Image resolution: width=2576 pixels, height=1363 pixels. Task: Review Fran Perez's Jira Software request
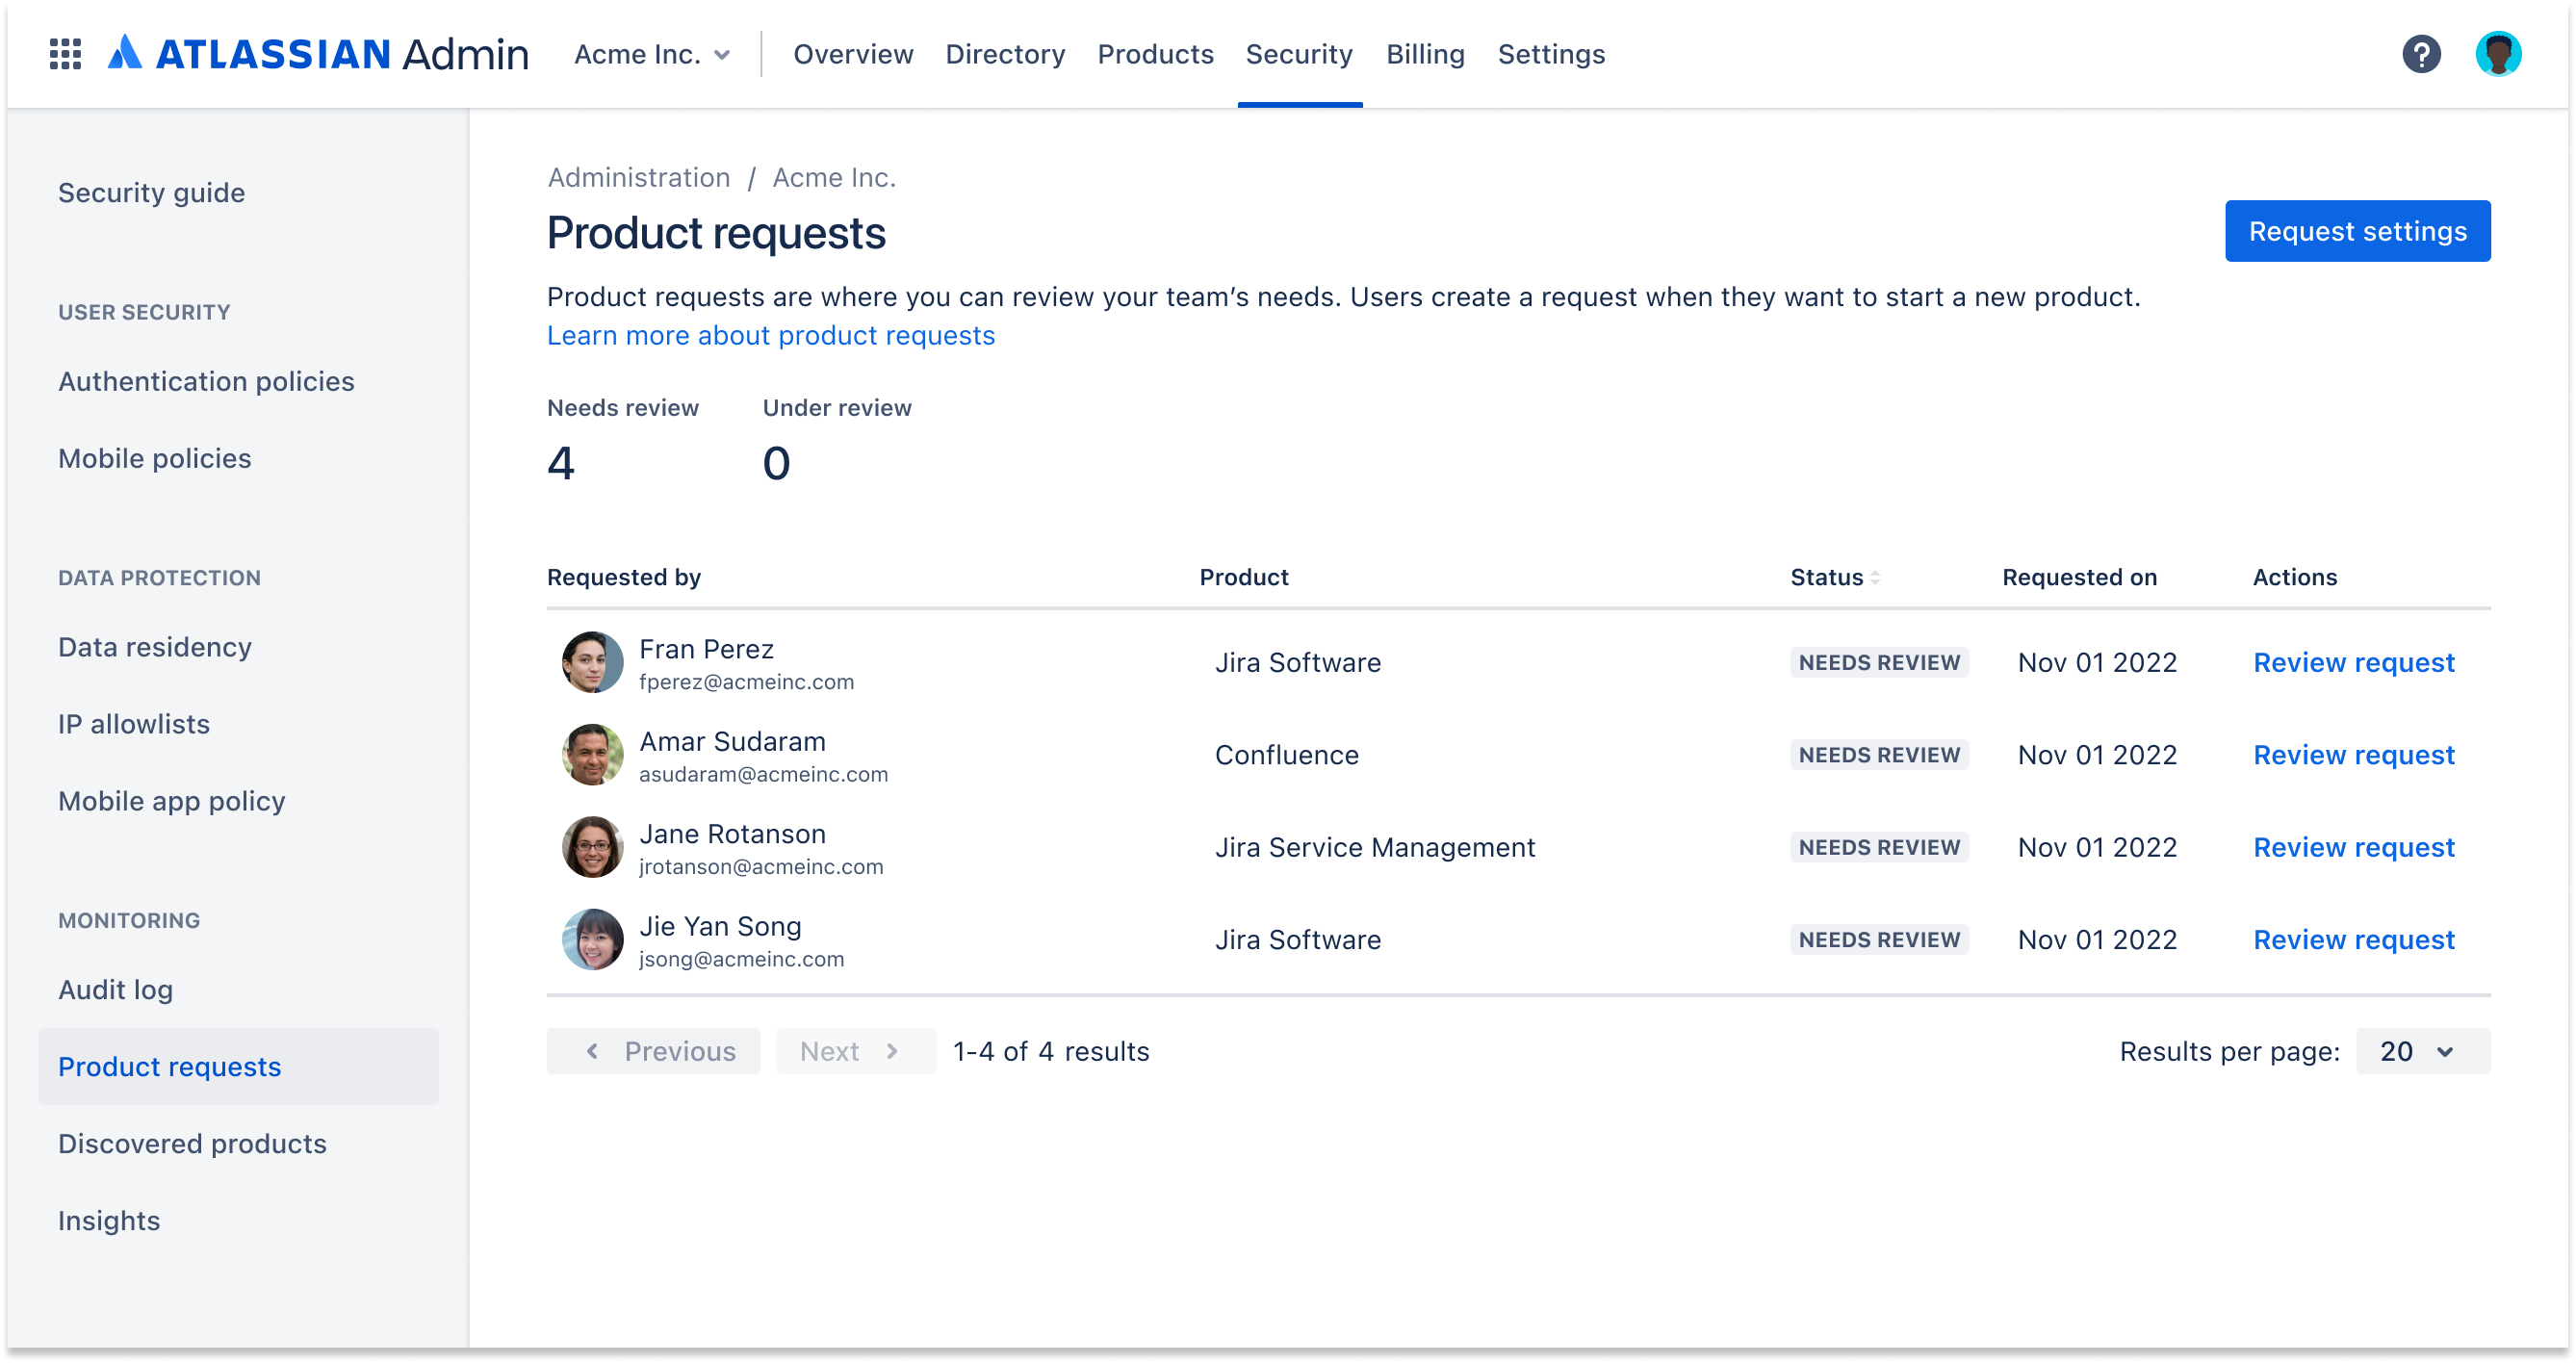pyautogui.click(x=2354, y=662)
